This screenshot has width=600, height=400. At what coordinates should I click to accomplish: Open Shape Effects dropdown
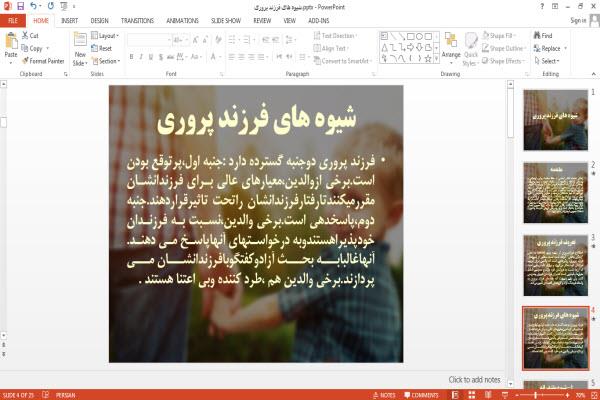click(x=504, y=61)
